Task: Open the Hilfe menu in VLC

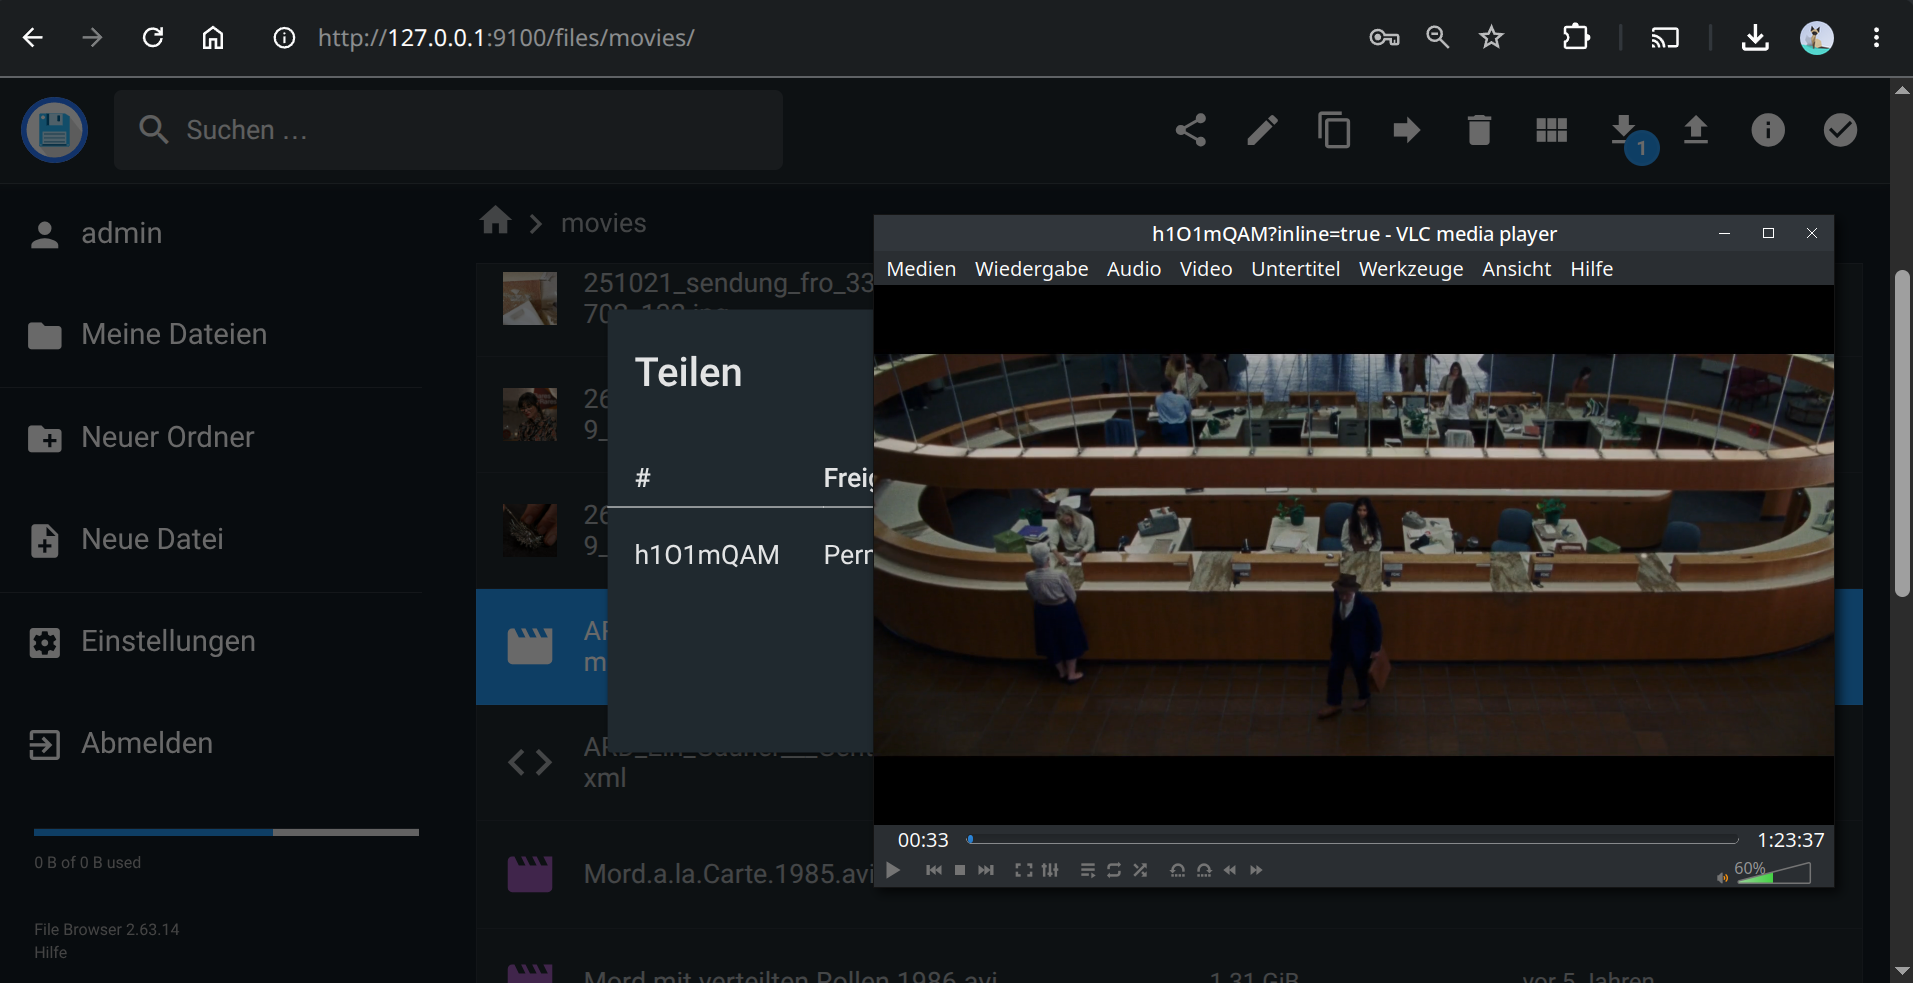Action: (1591, 269)
